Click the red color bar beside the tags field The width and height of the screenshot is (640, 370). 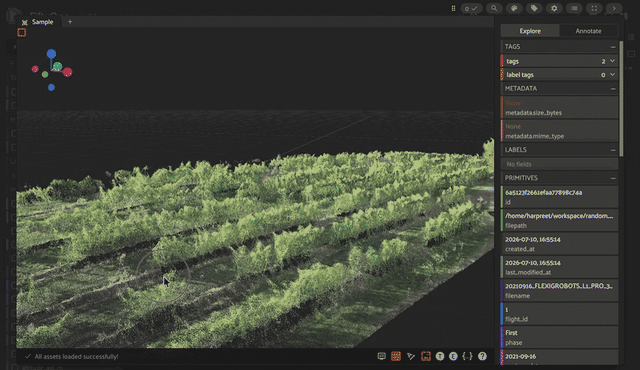(502, 61)
